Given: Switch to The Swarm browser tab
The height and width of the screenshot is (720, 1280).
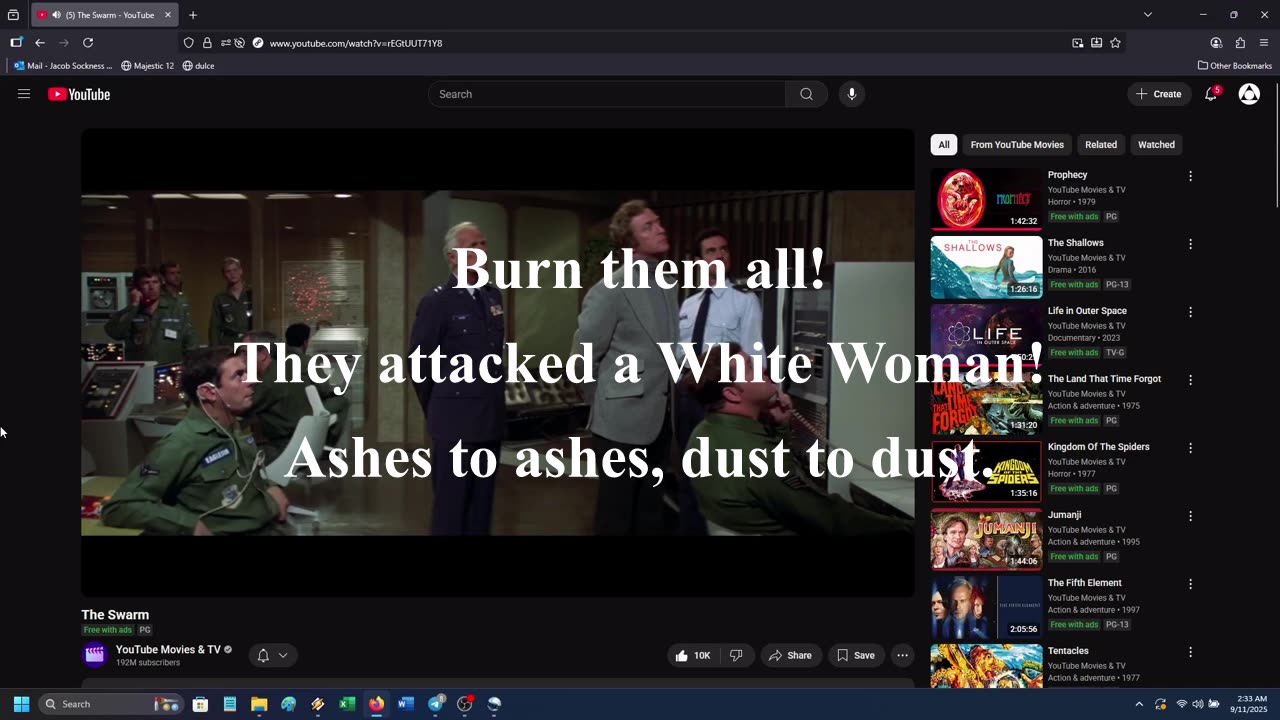Looking at the screenshot, I should click(x=105, y=15).
